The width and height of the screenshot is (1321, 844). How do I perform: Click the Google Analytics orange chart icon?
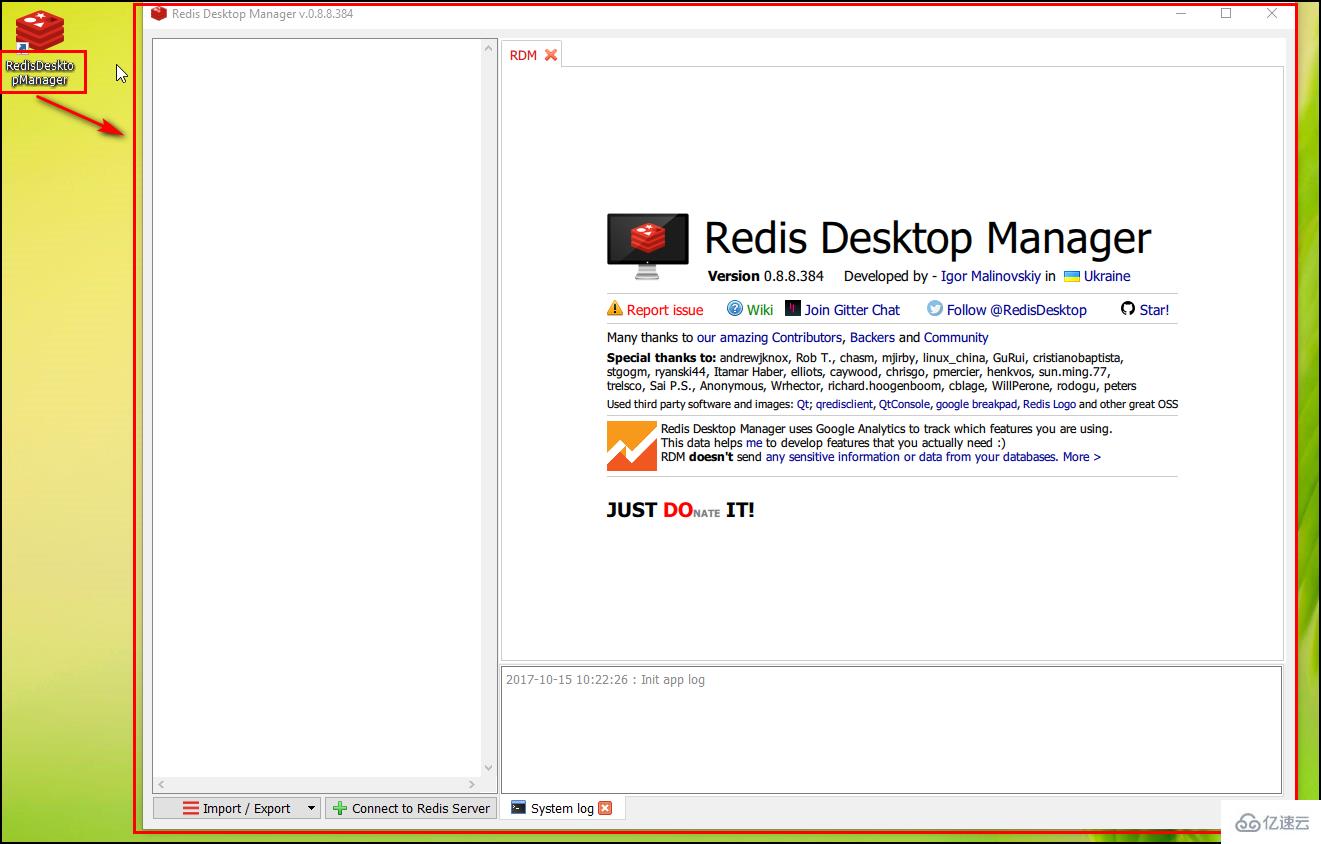[x=632, y=446]
